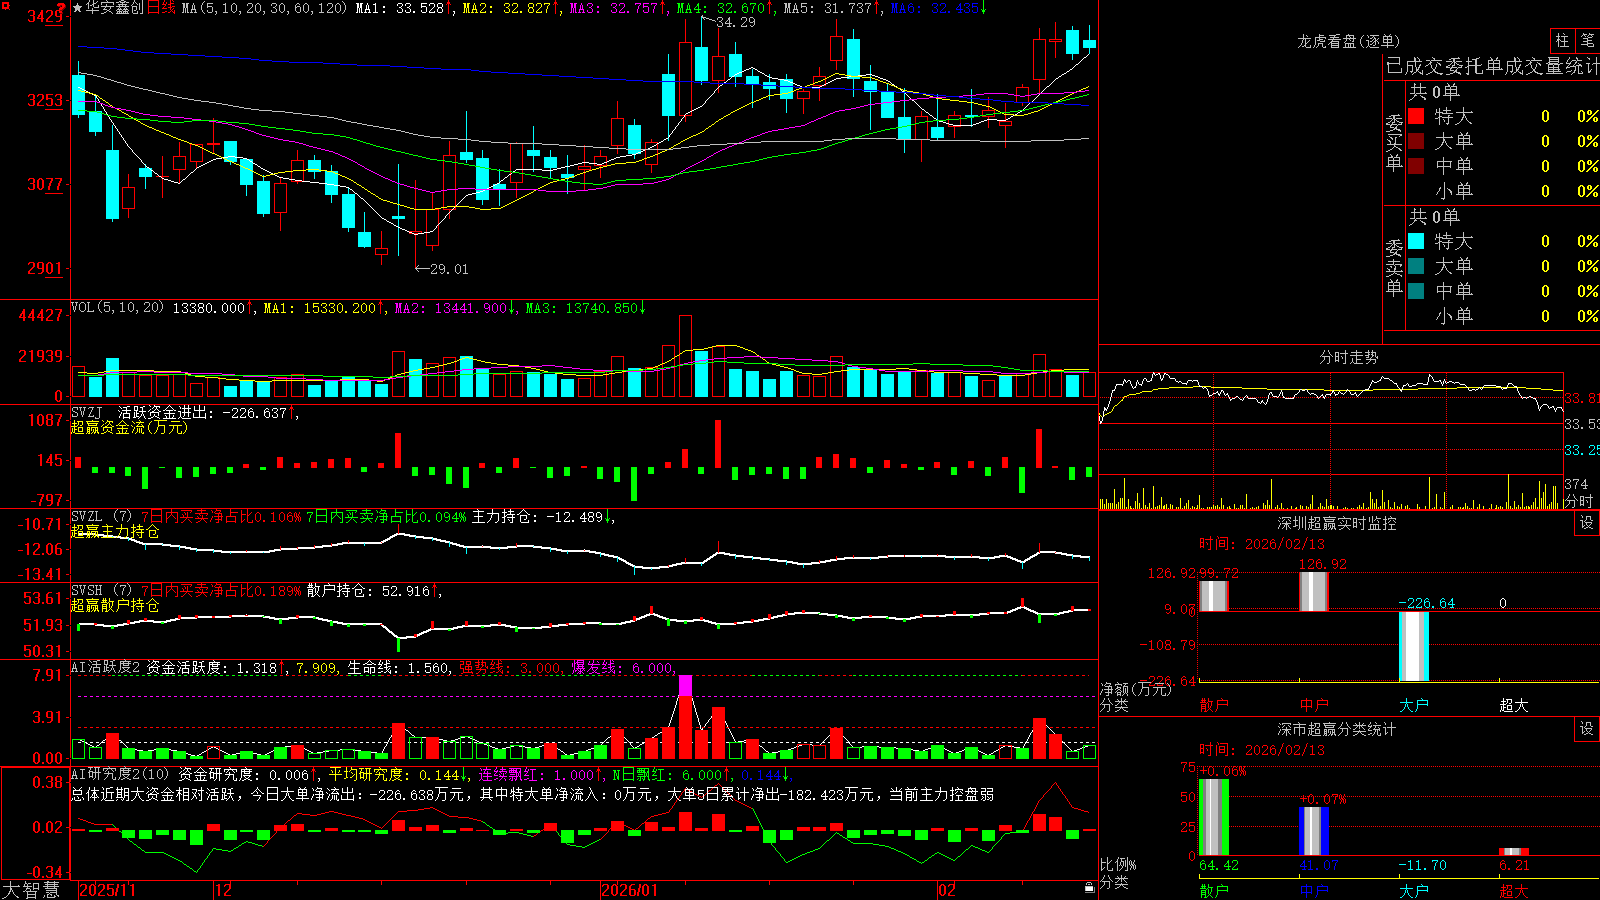This screenshot has width=1600, height=900.
Task: Click the MA6: 32.435 value
Action: pyautogui.click(x=938, y=8)
